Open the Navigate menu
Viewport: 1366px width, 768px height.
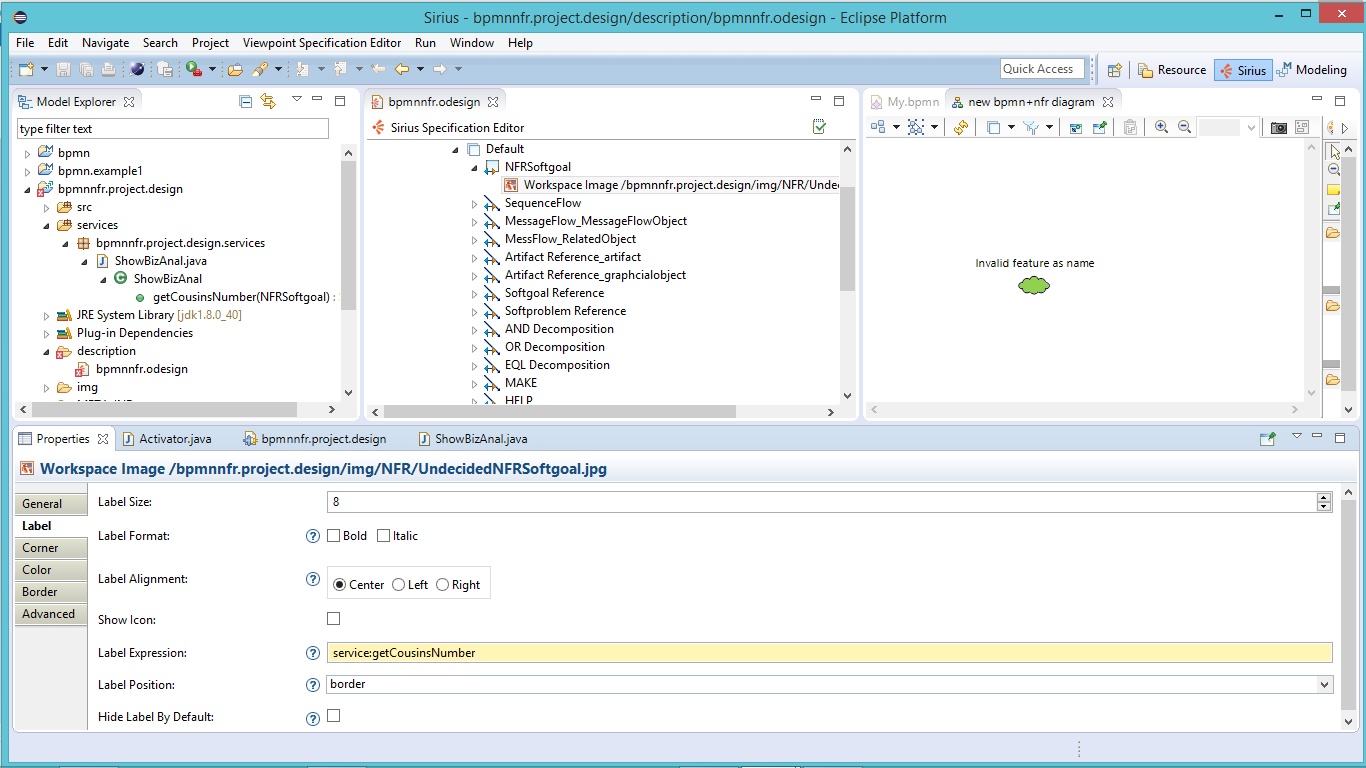click(105, 43)
